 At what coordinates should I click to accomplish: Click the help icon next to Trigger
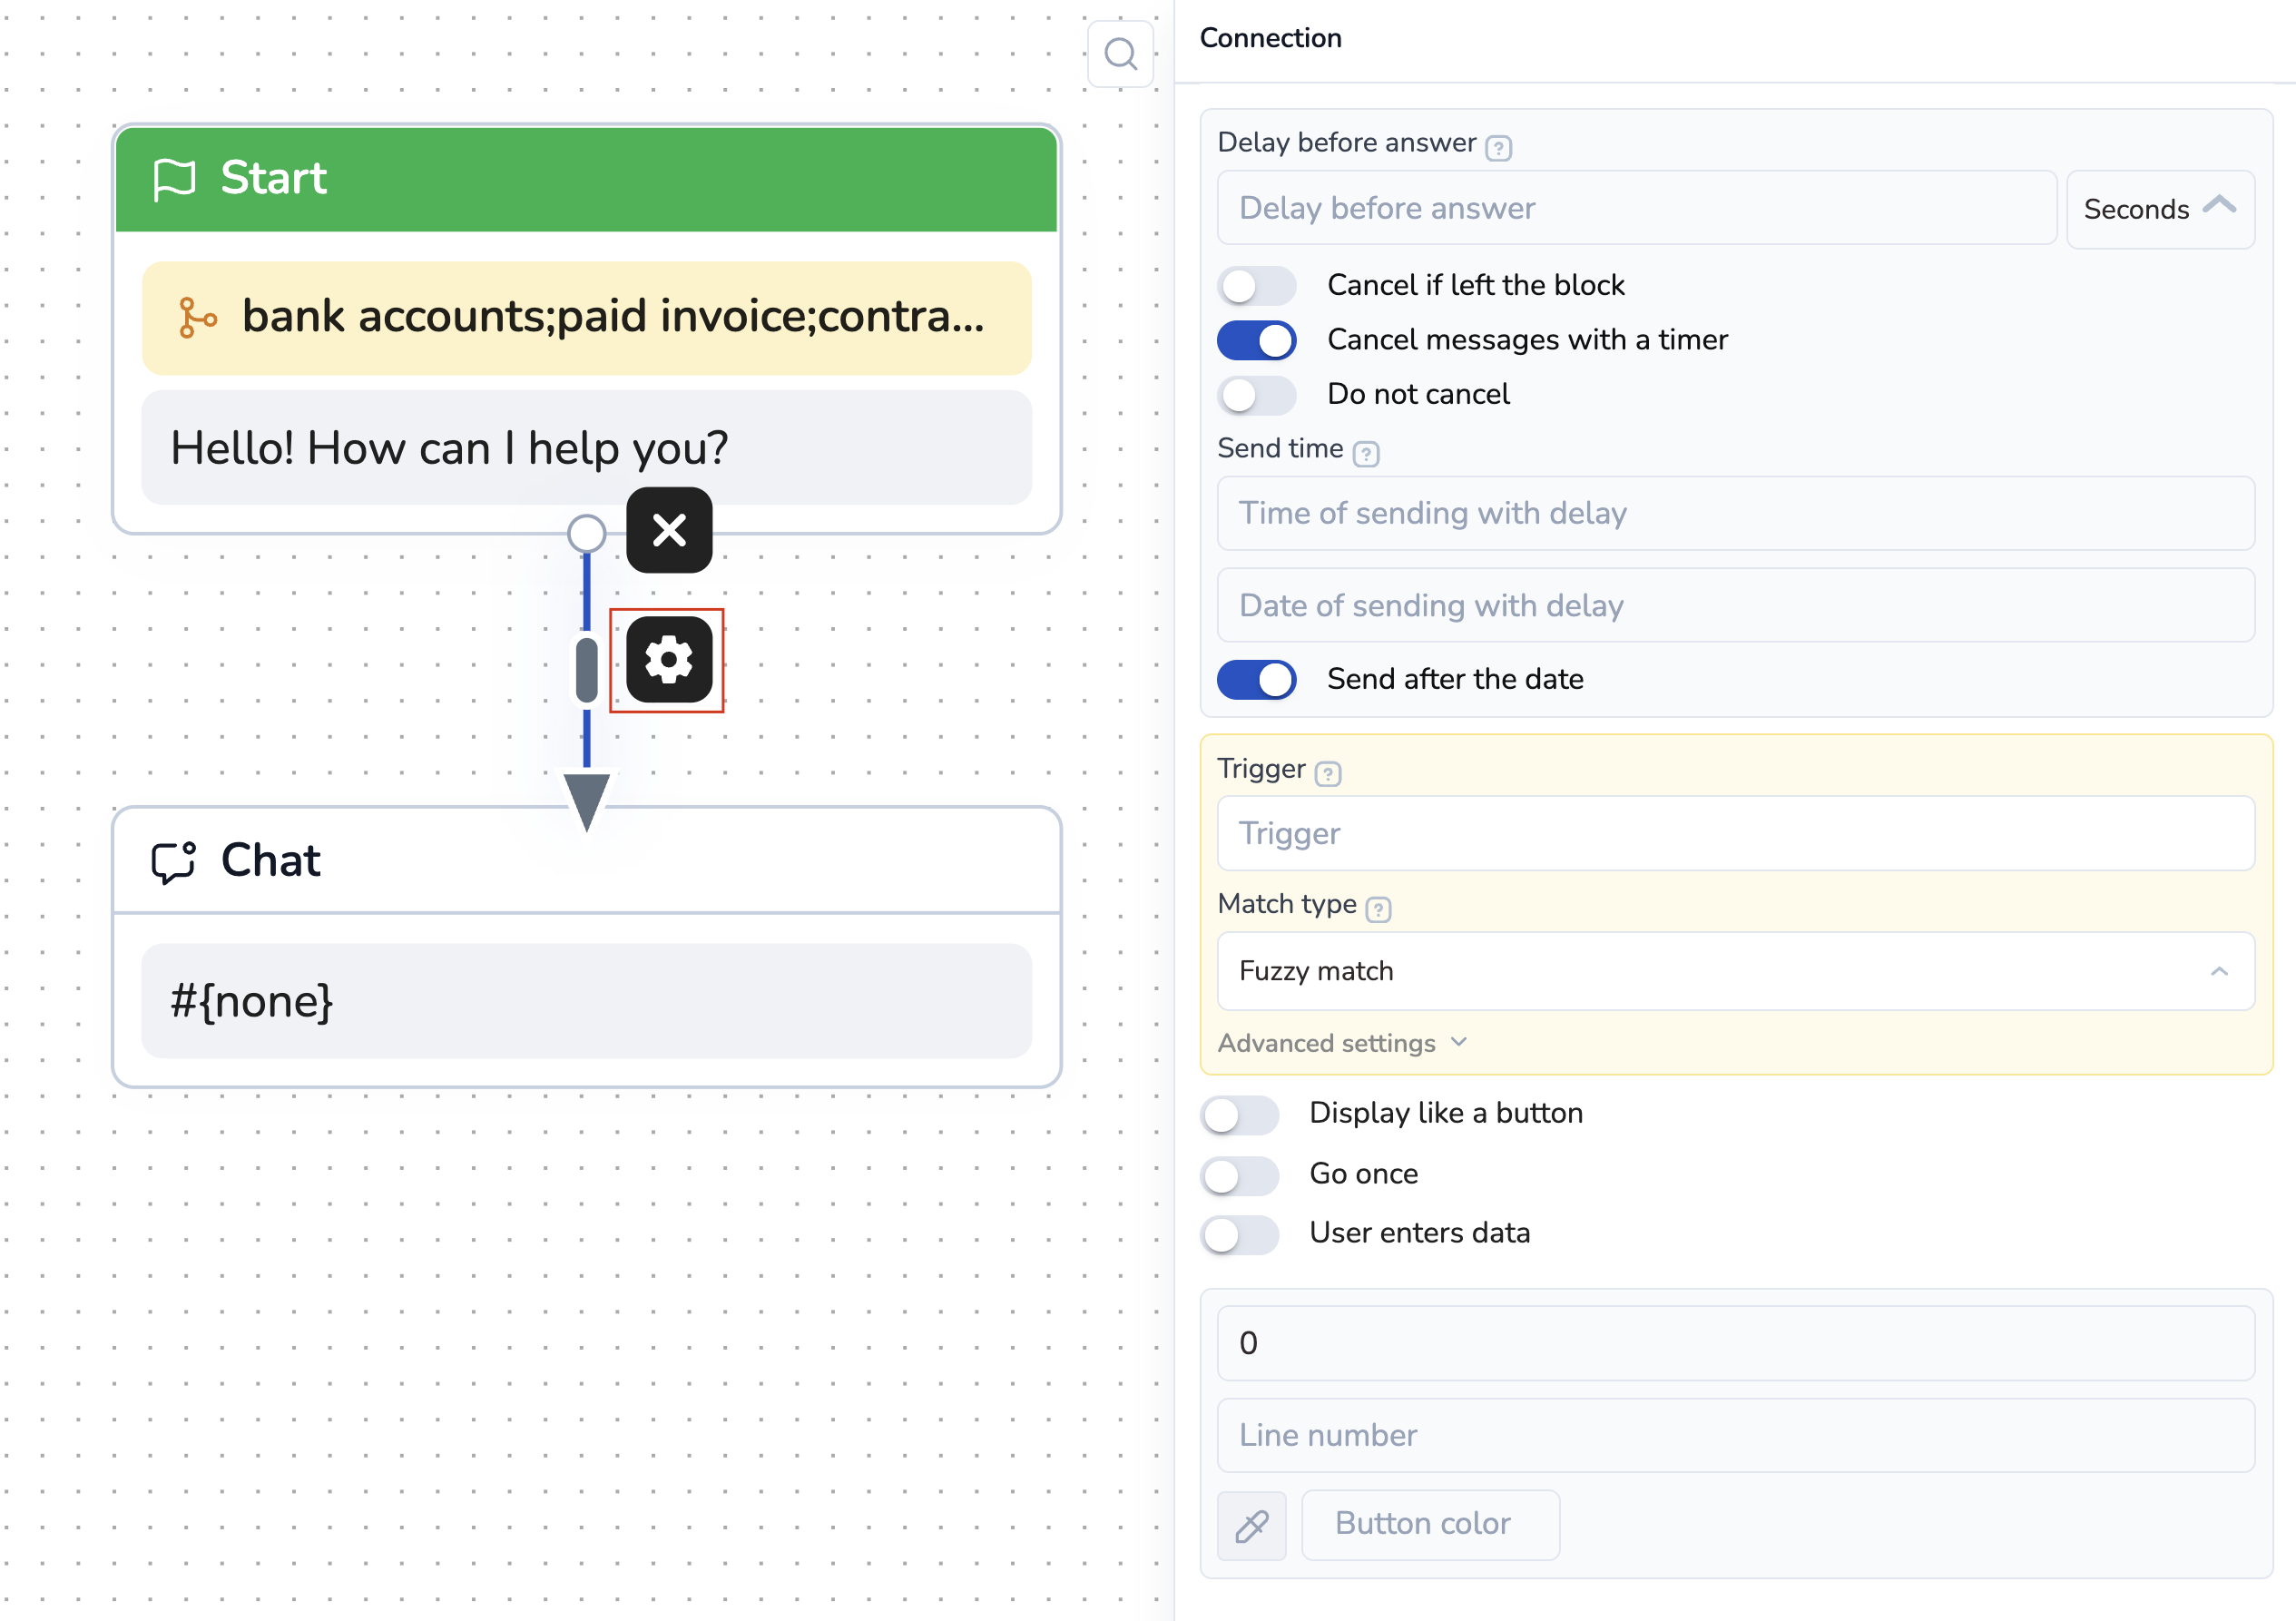pyautogui.click(x=1328, y=773)
